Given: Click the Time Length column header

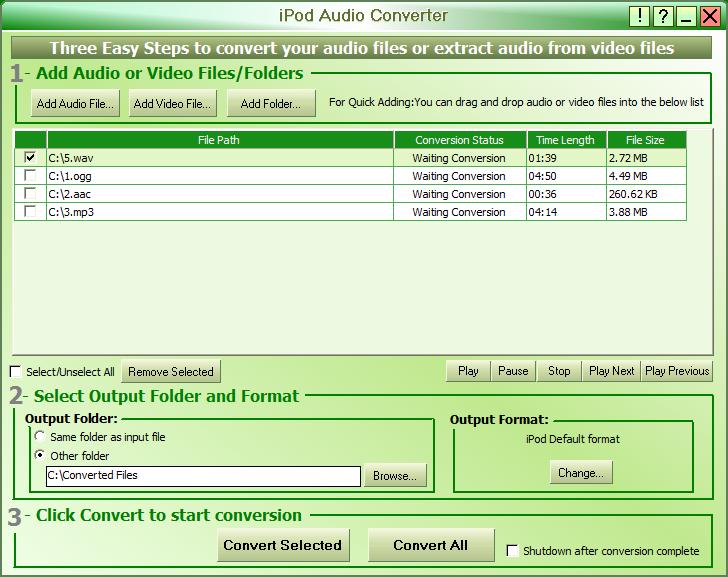Looking at the screenshot, I should pos(566,140).
